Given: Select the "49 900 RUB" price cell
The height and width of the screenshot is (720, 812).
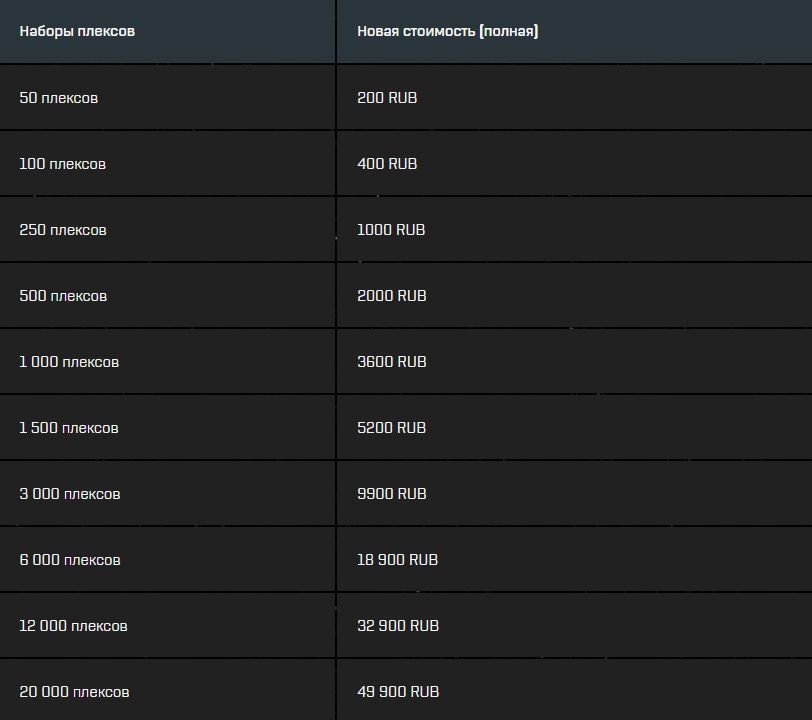Looking at the screenshot, I should [x=397, y=692].
